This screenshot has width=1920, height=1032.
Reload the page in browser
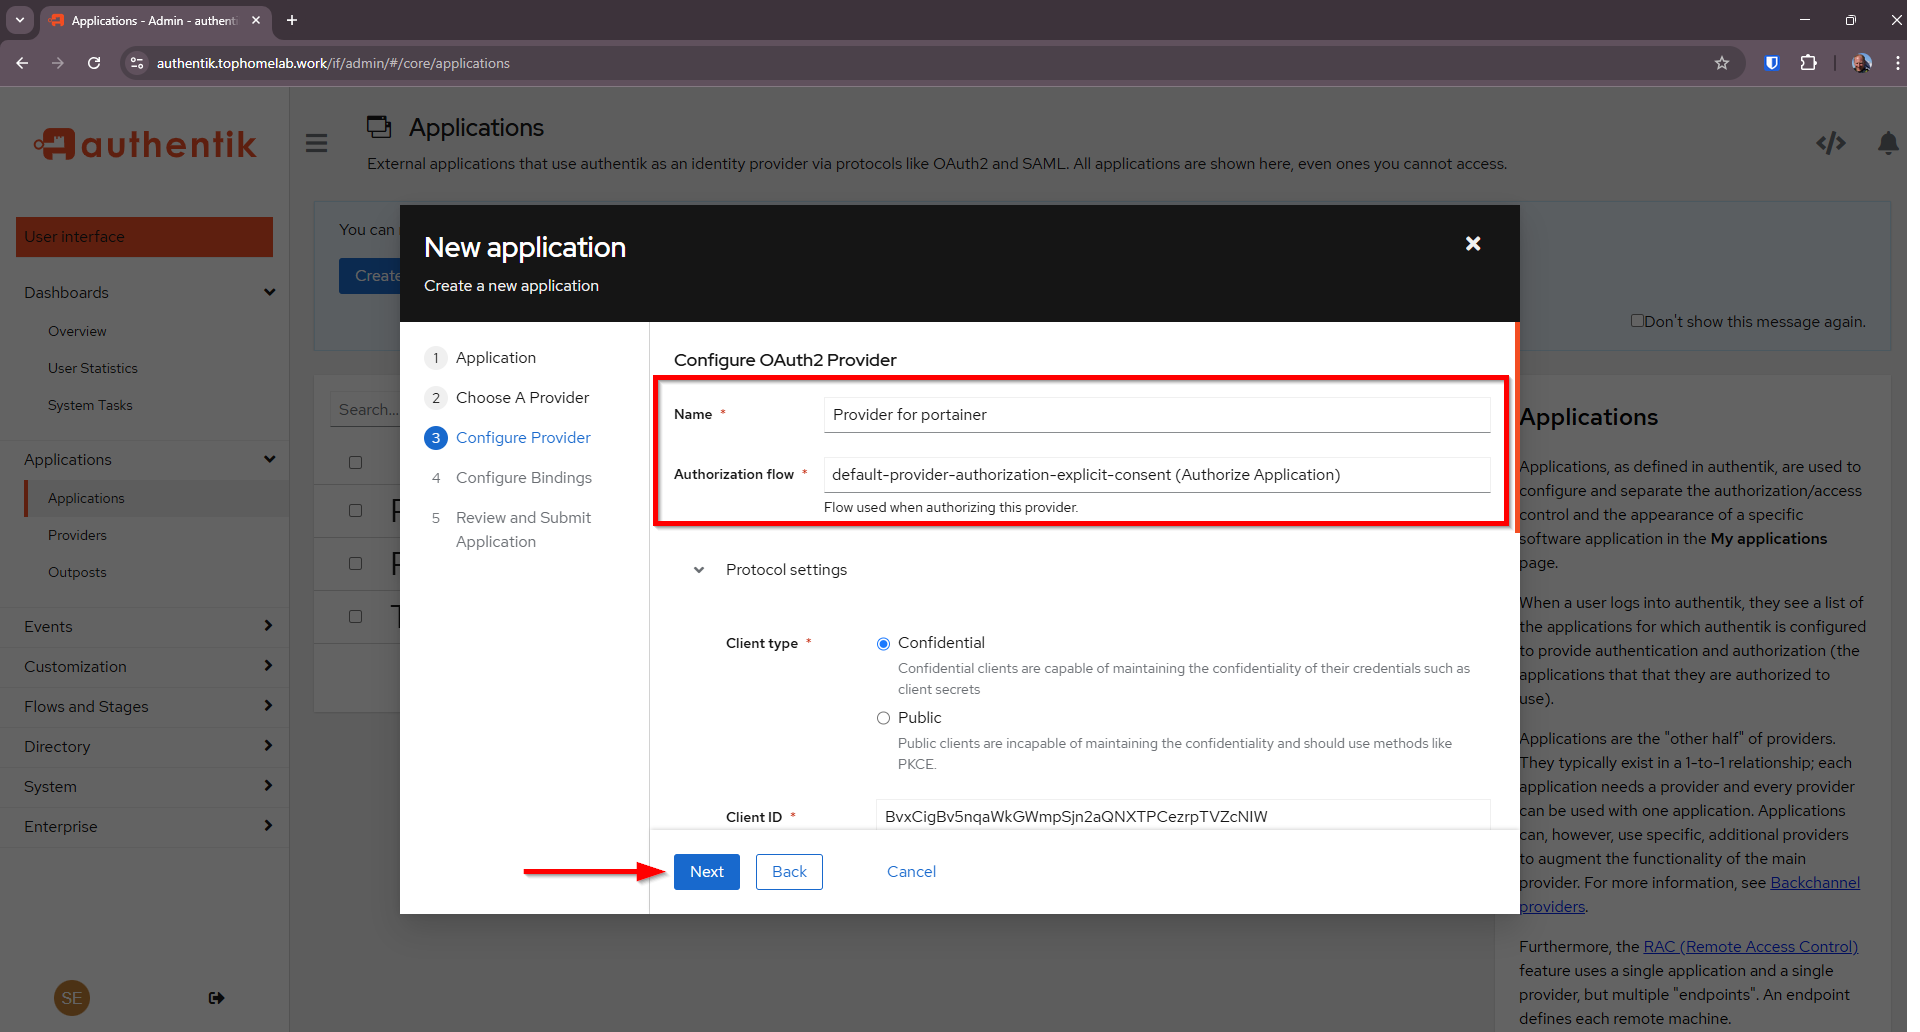[94, 63]
